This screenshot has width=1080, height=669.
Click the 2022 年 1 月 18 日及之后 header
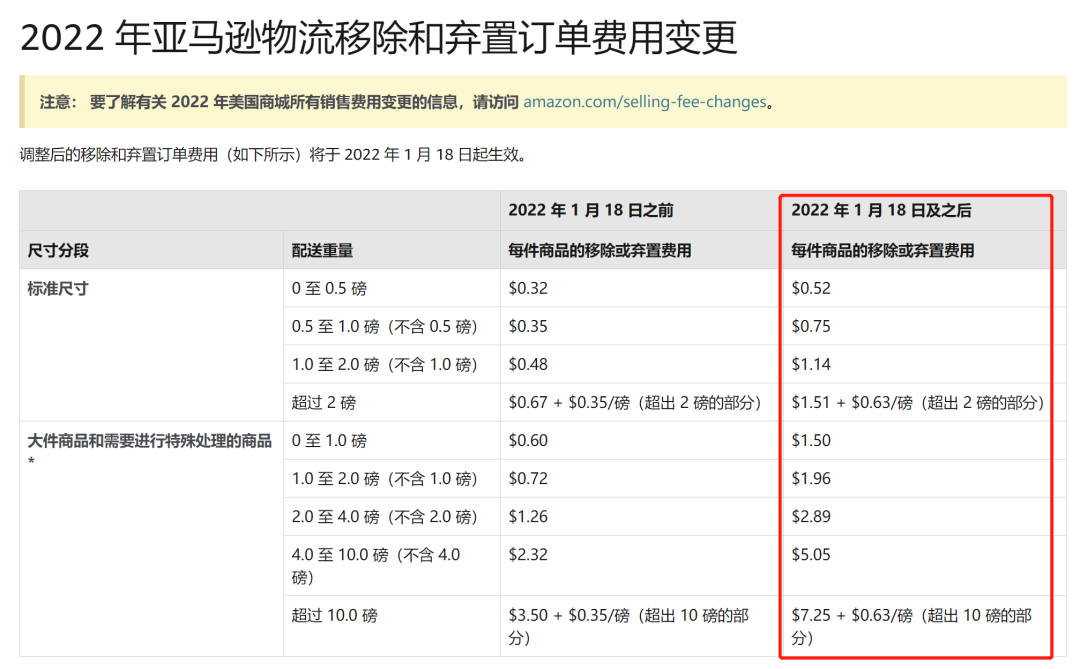881,210
